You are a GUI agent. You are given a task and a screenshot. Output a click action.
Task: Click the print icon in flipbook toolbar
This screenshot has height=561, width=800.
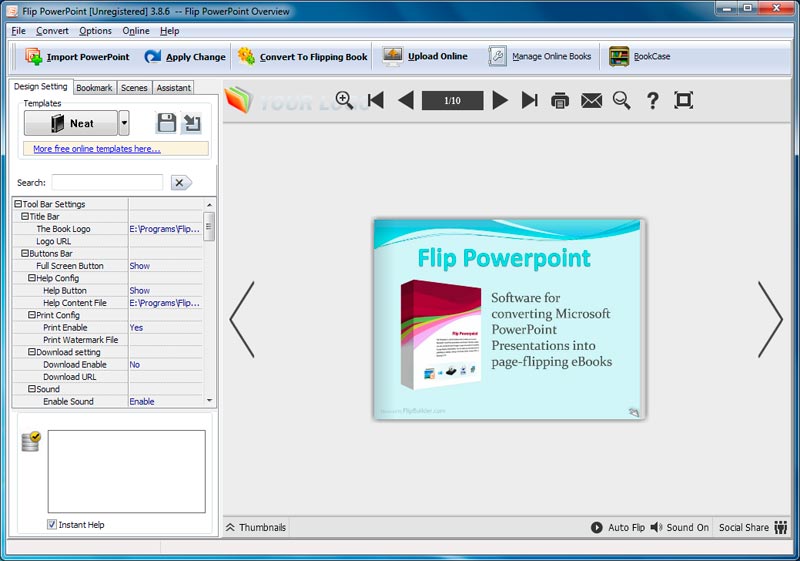click(x=560, y=100)
